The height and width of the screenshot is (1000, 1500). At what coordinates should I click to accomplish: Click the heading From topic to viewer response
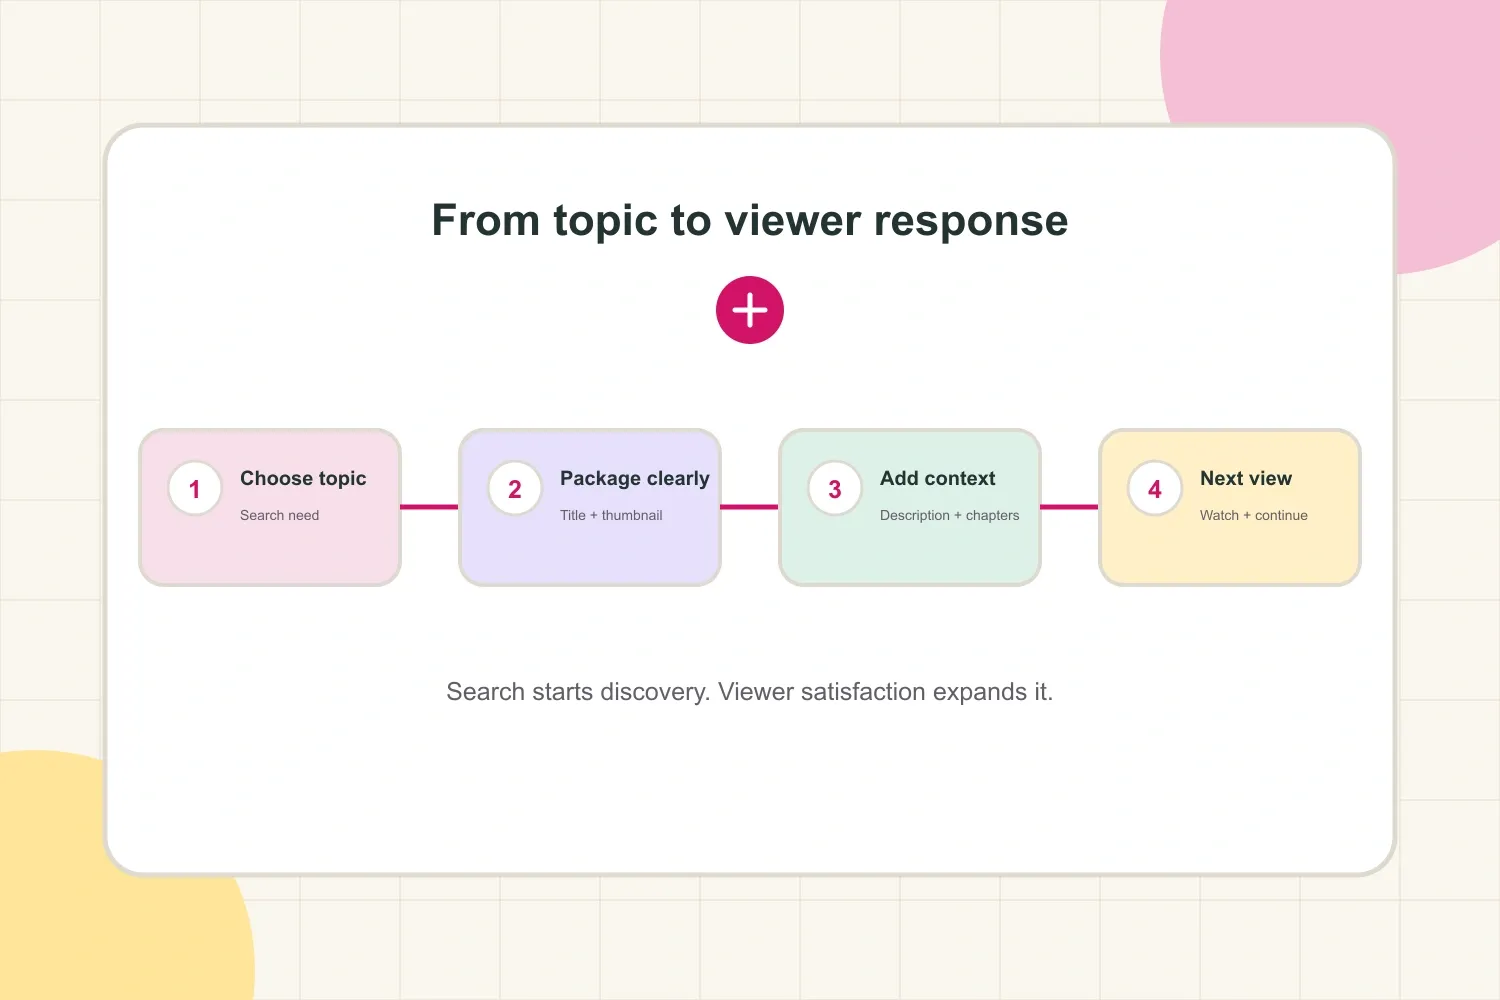tap(750, 221)
